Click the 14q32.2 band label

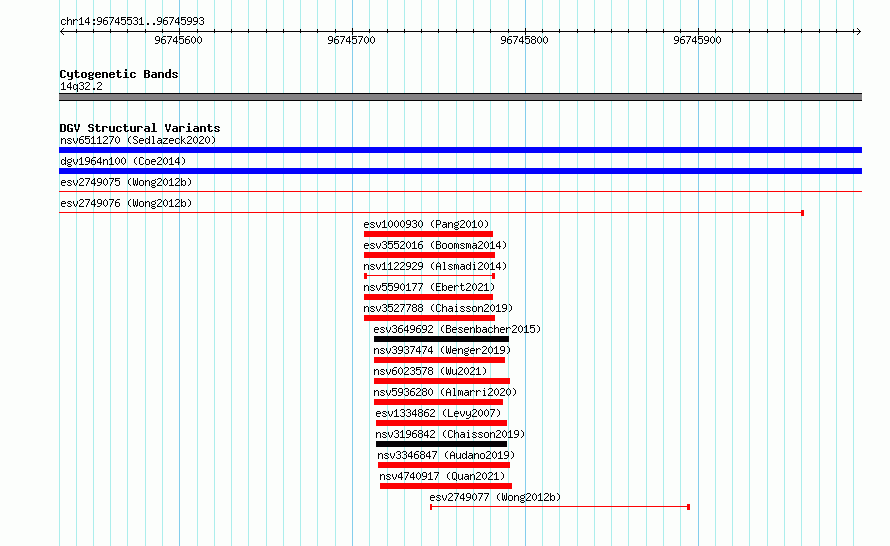(x=81, y=86)
